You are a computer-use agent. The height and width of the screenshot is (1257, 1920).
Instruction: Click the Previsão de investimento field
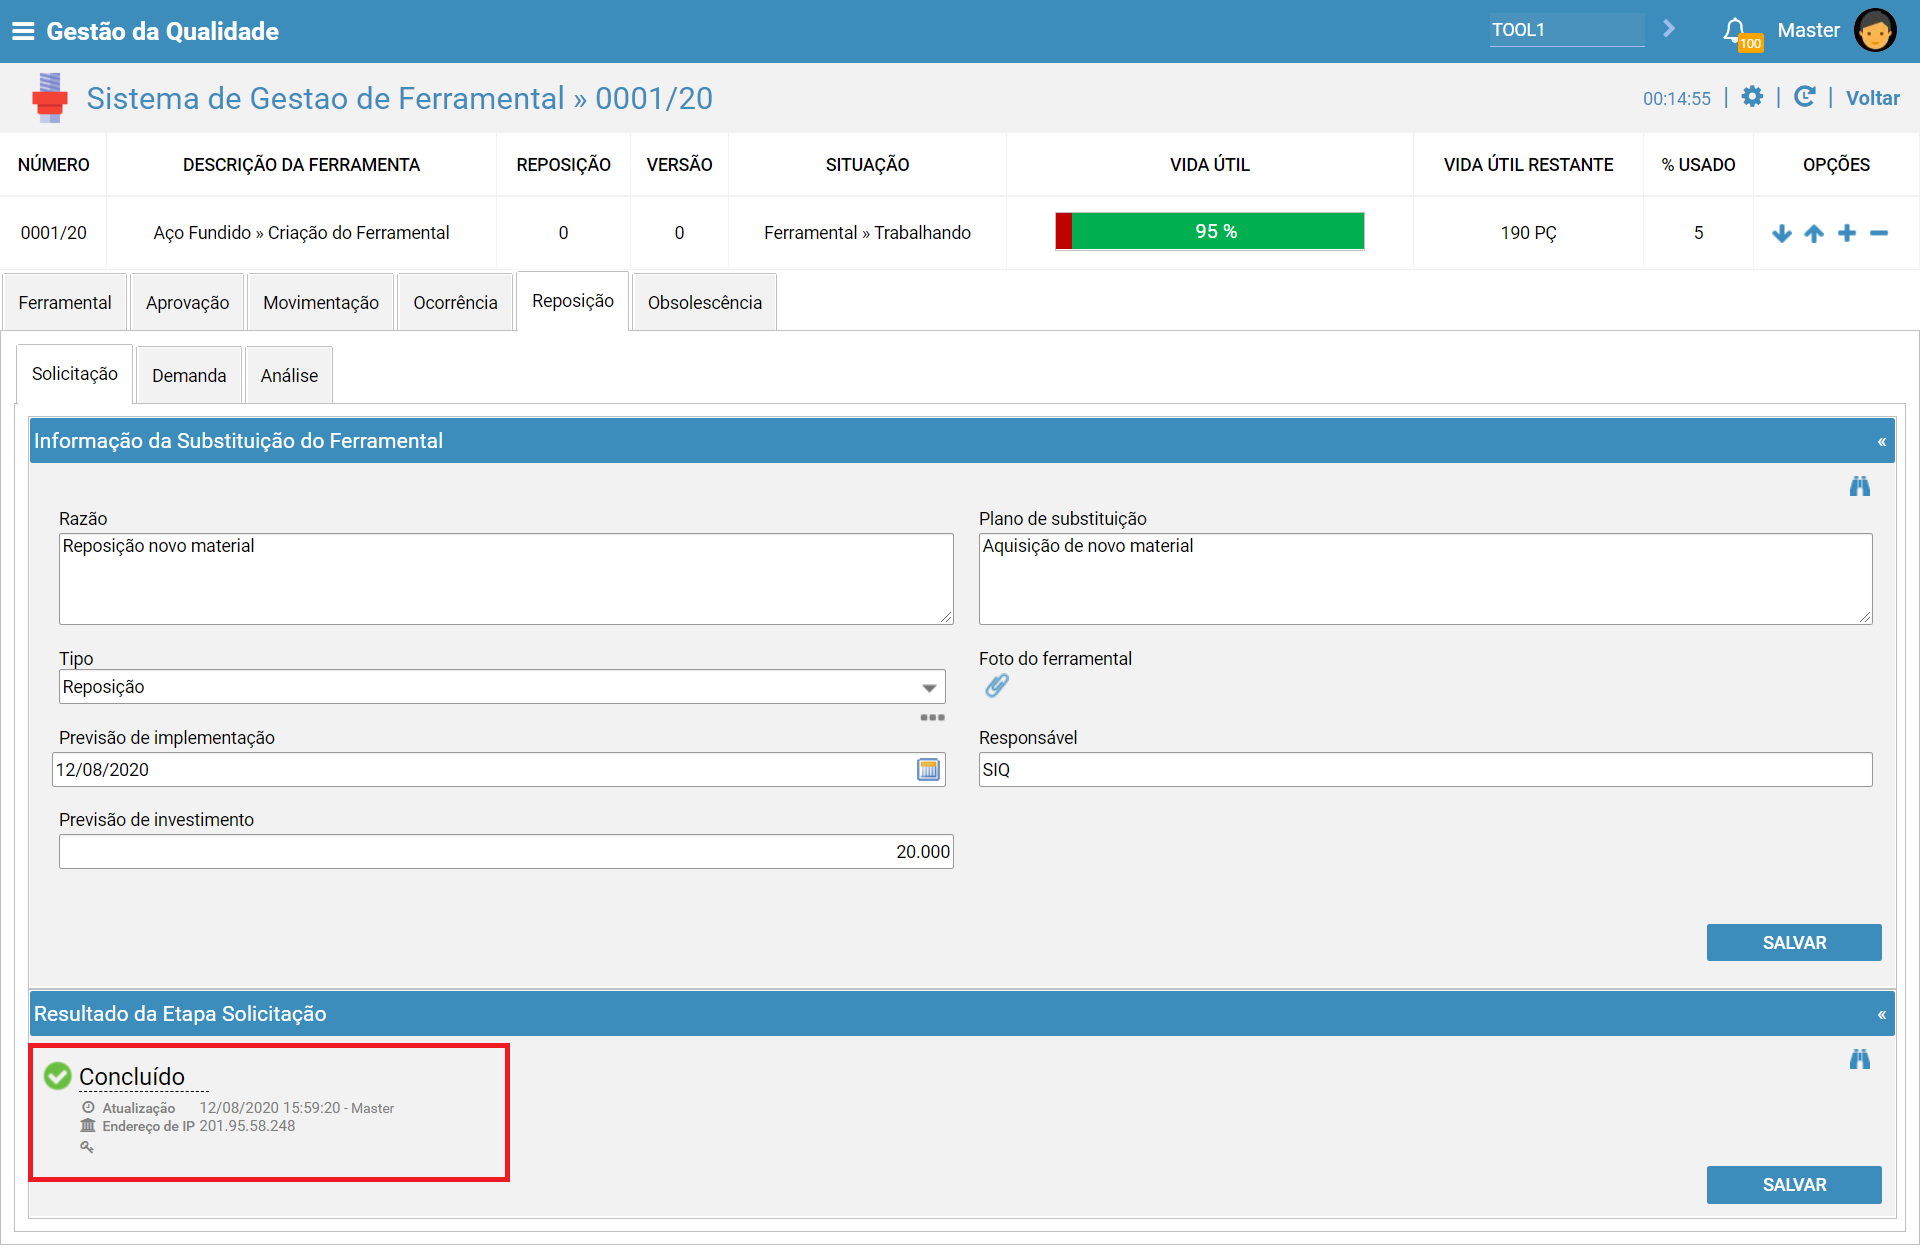(506, 852)
